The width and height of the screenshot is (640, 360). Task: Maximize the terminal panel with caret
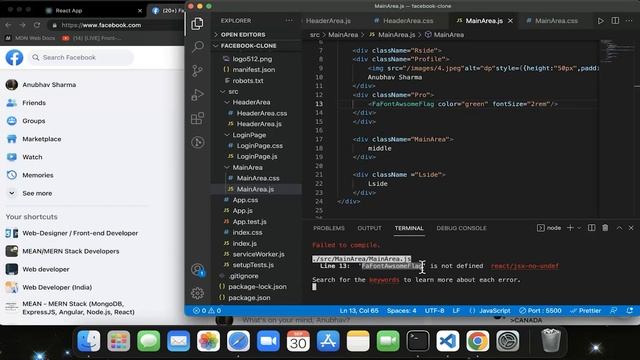point(619,228)
